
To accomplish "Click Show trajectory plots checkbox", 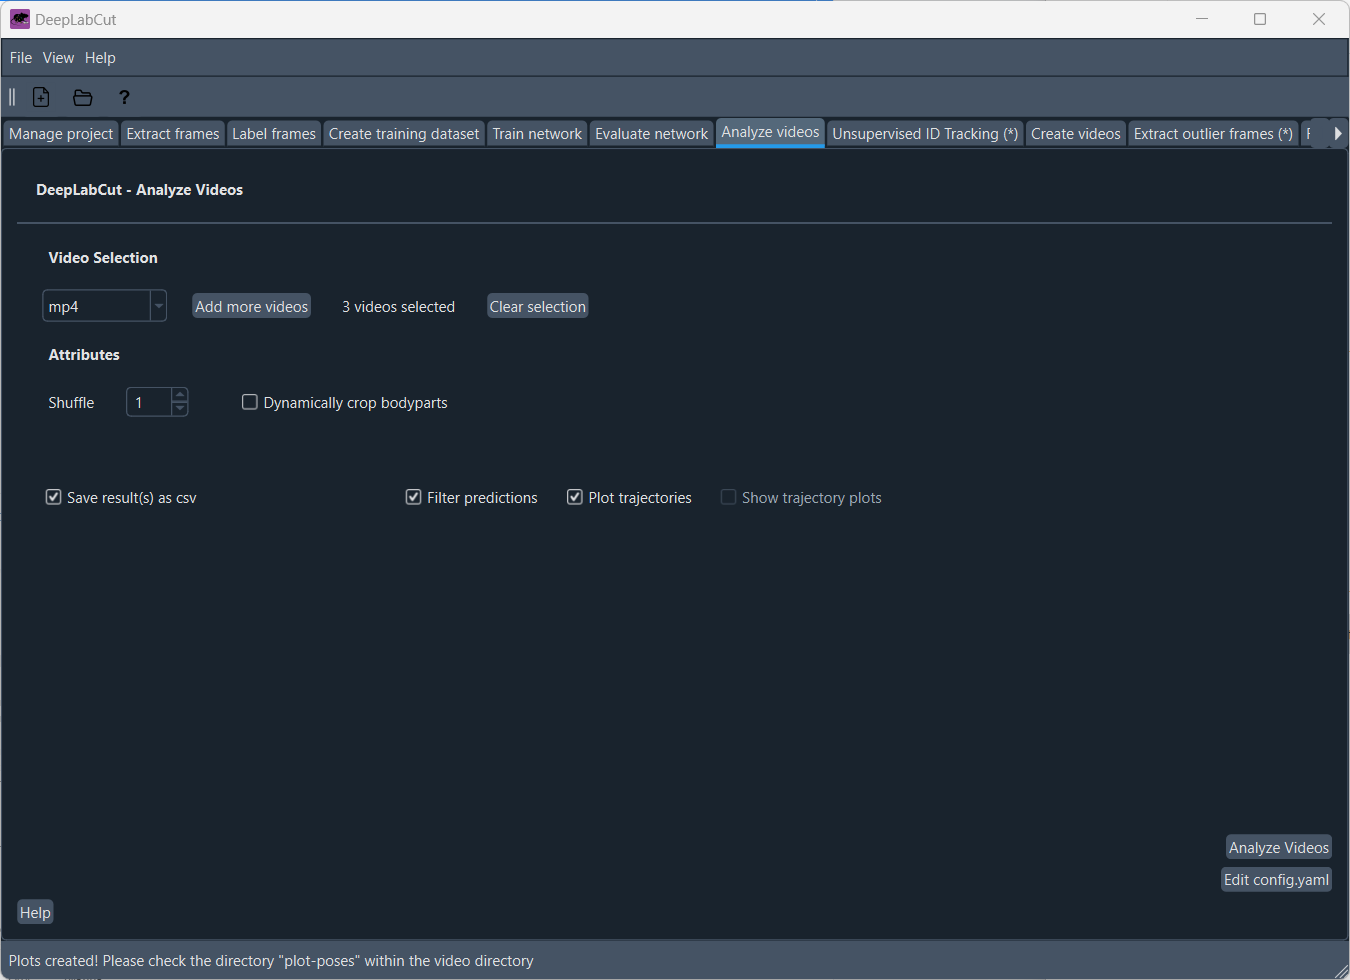I will point(728,497).
